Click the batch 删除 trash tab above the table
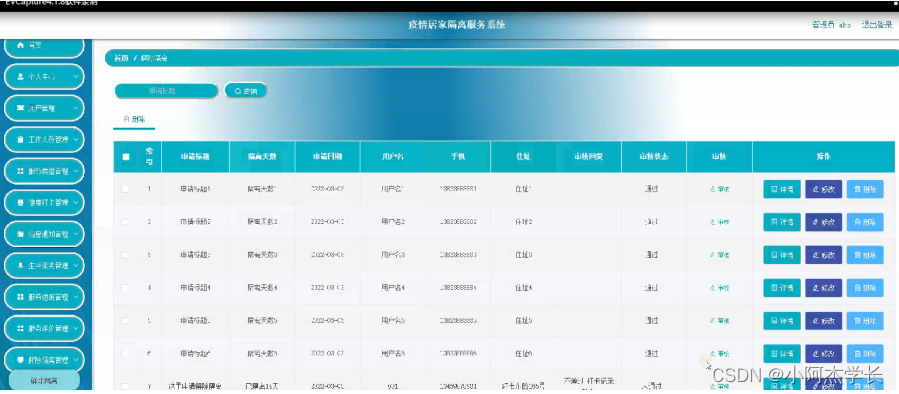899x394 pixels. click(x=134, y=119)
